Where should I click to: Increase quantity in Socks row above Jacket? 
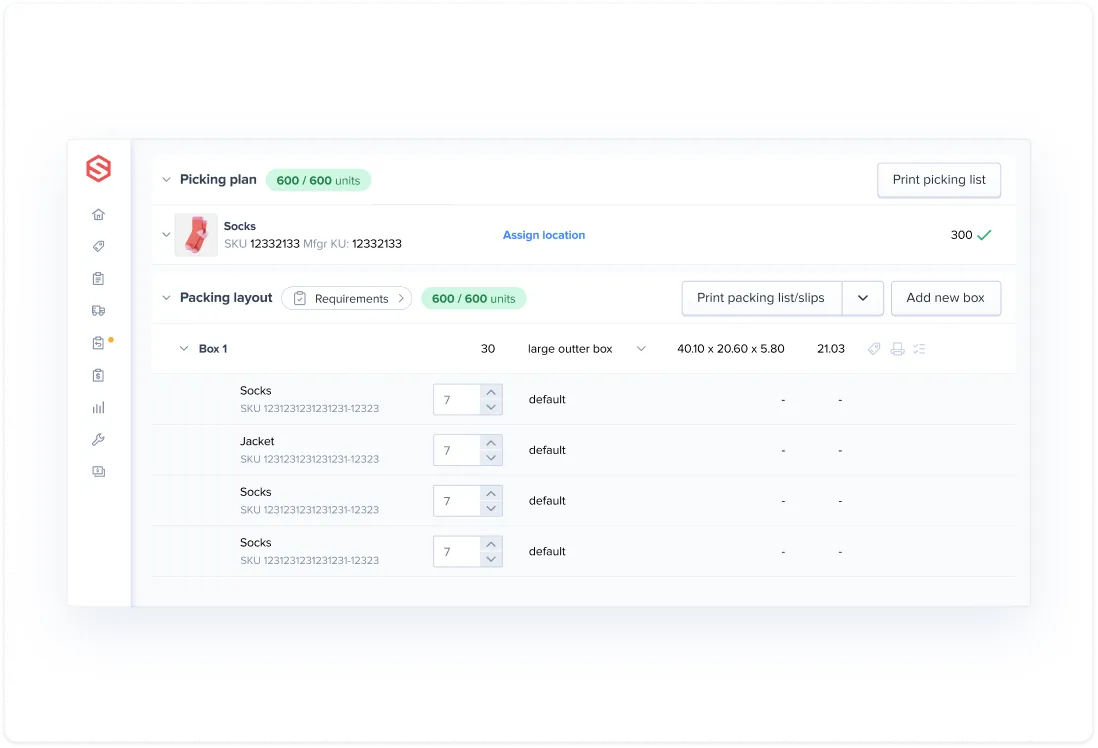tap(491, 392)
